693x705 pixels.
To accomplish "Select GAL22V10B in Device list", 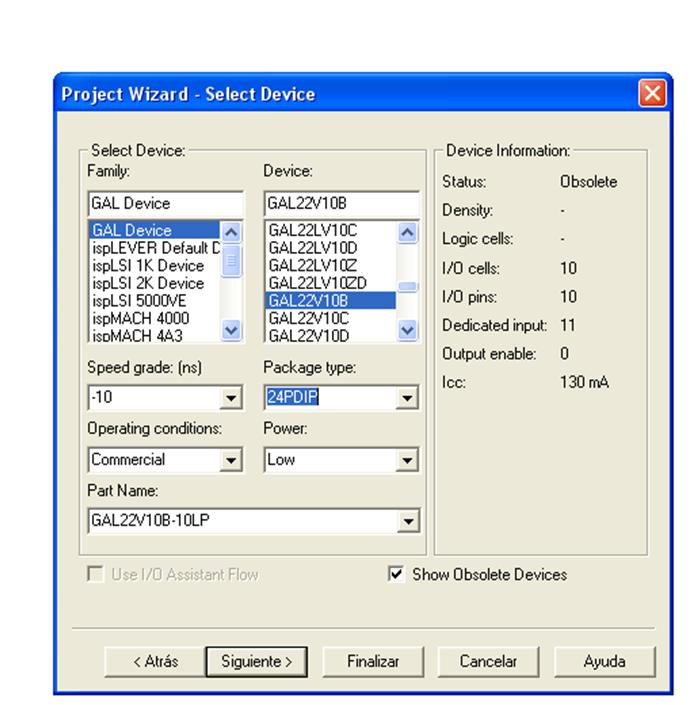I will (x=331, y=301).
